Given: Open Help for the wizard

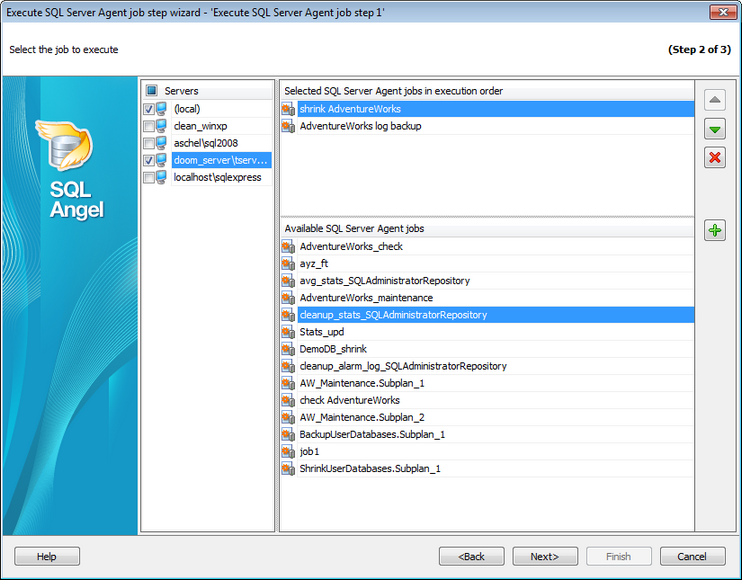Looking at the screenshot, I should pyautogui.click(x=47, y=556).
